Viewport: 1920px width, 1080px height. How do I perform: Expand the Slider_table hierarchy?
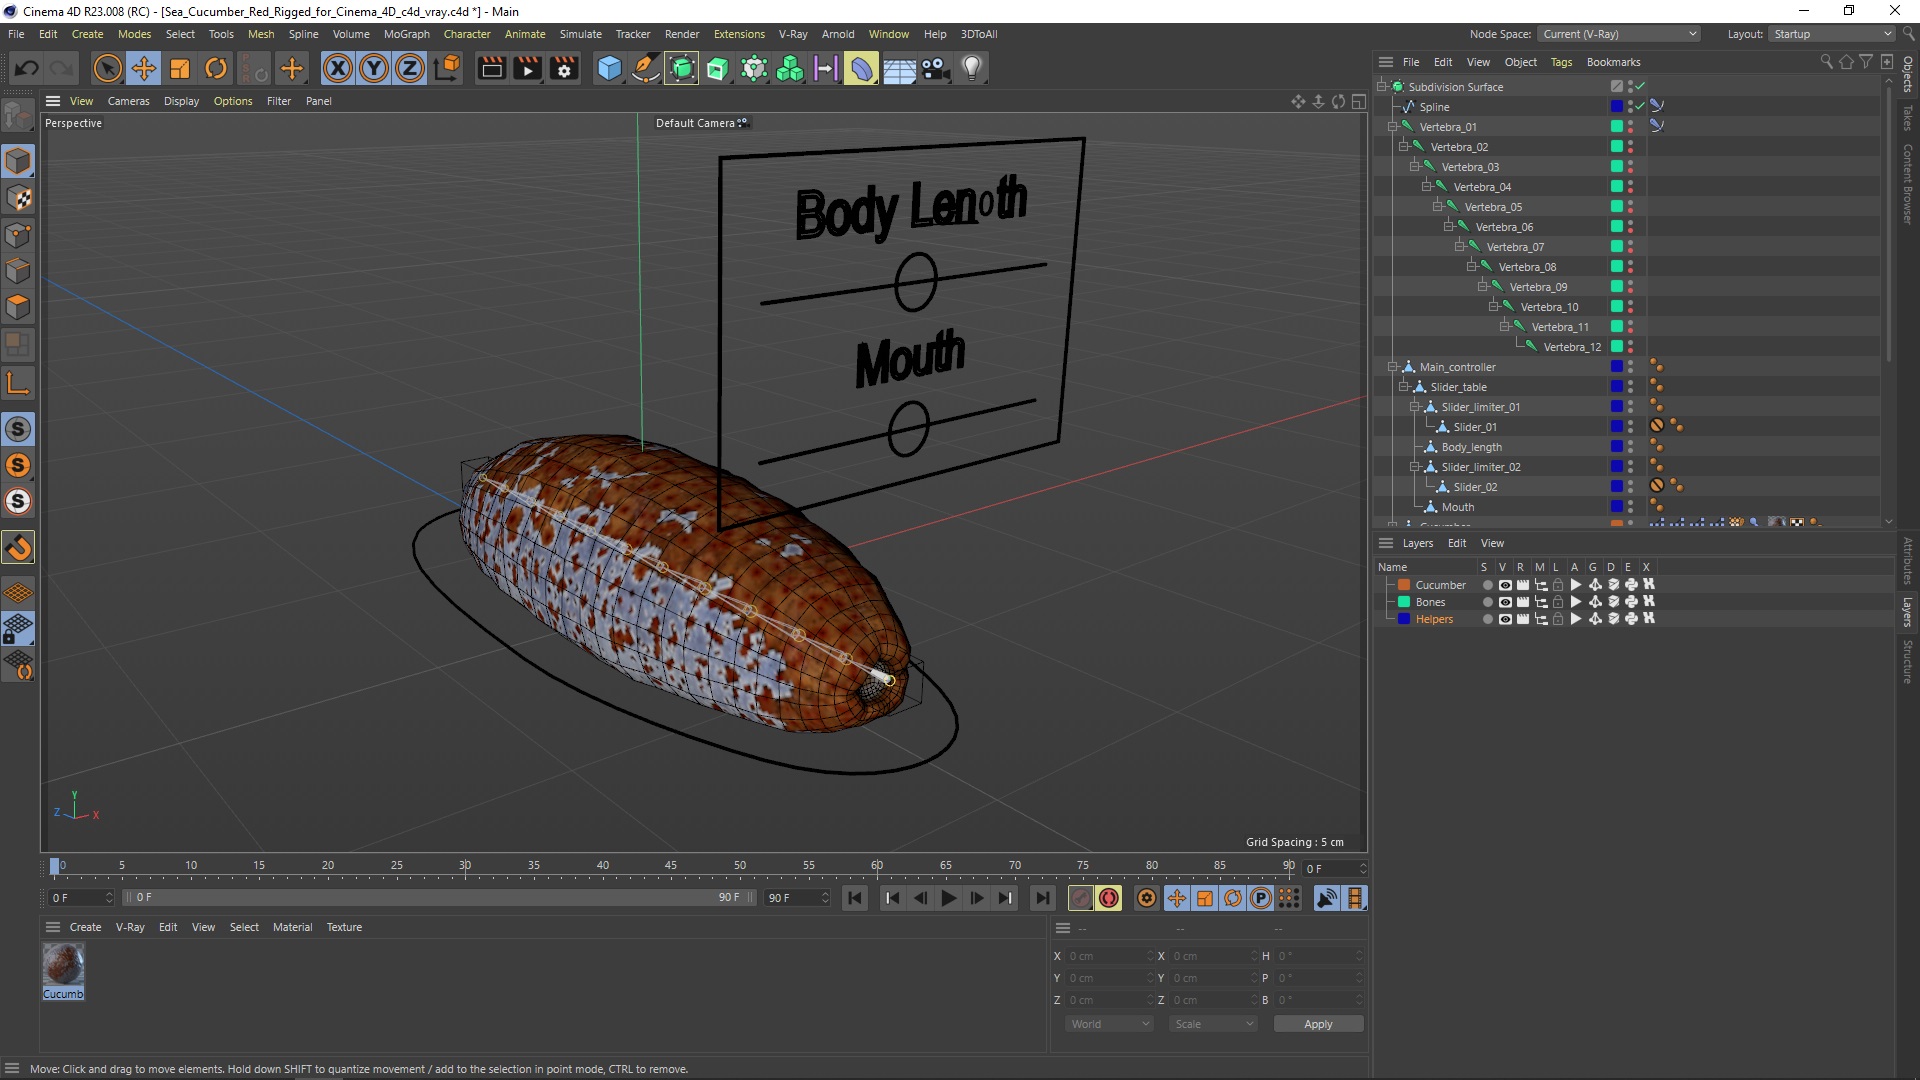click(x=1404, y=386)
